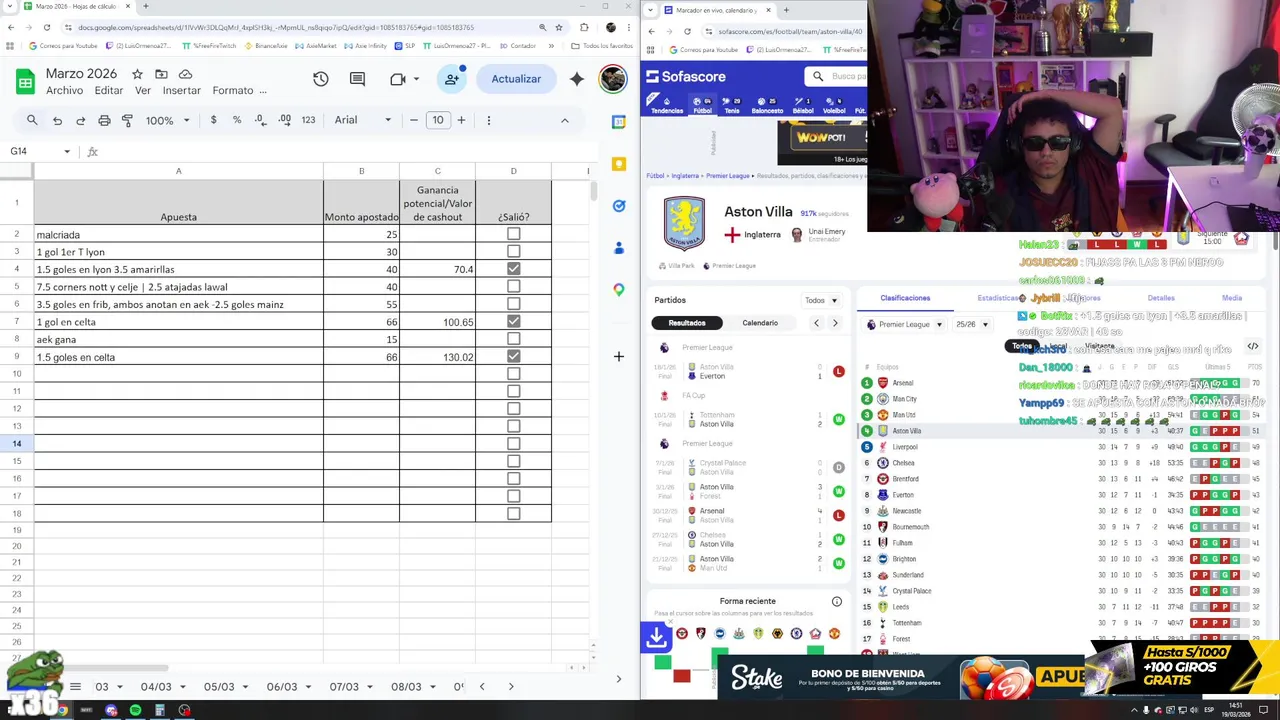Viewport: 1280px width, 720px height.
Task: Open the comments icon in Sheets
Action: pos(357,79)
